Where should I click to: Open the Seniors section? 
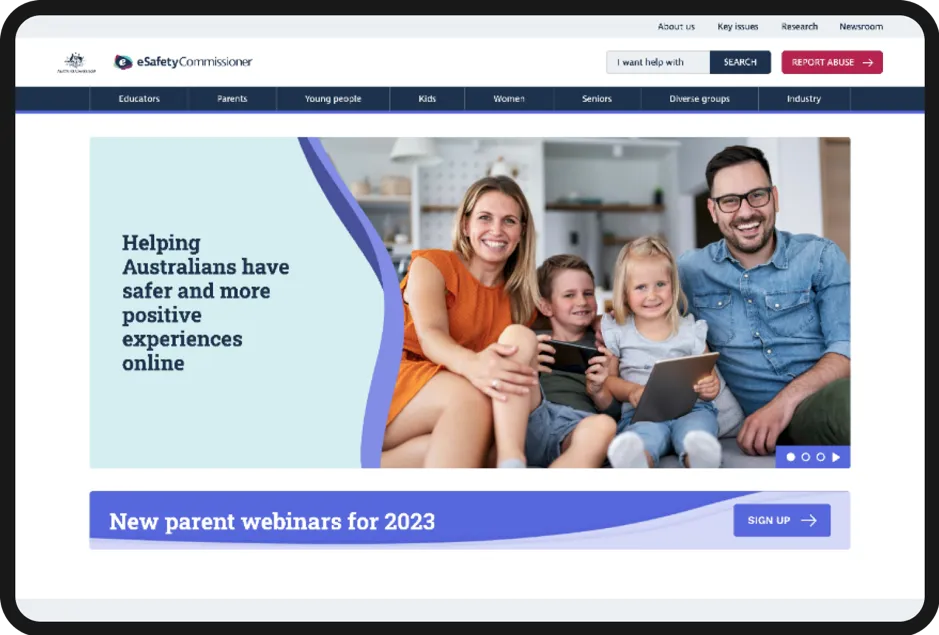click(596, 99)
